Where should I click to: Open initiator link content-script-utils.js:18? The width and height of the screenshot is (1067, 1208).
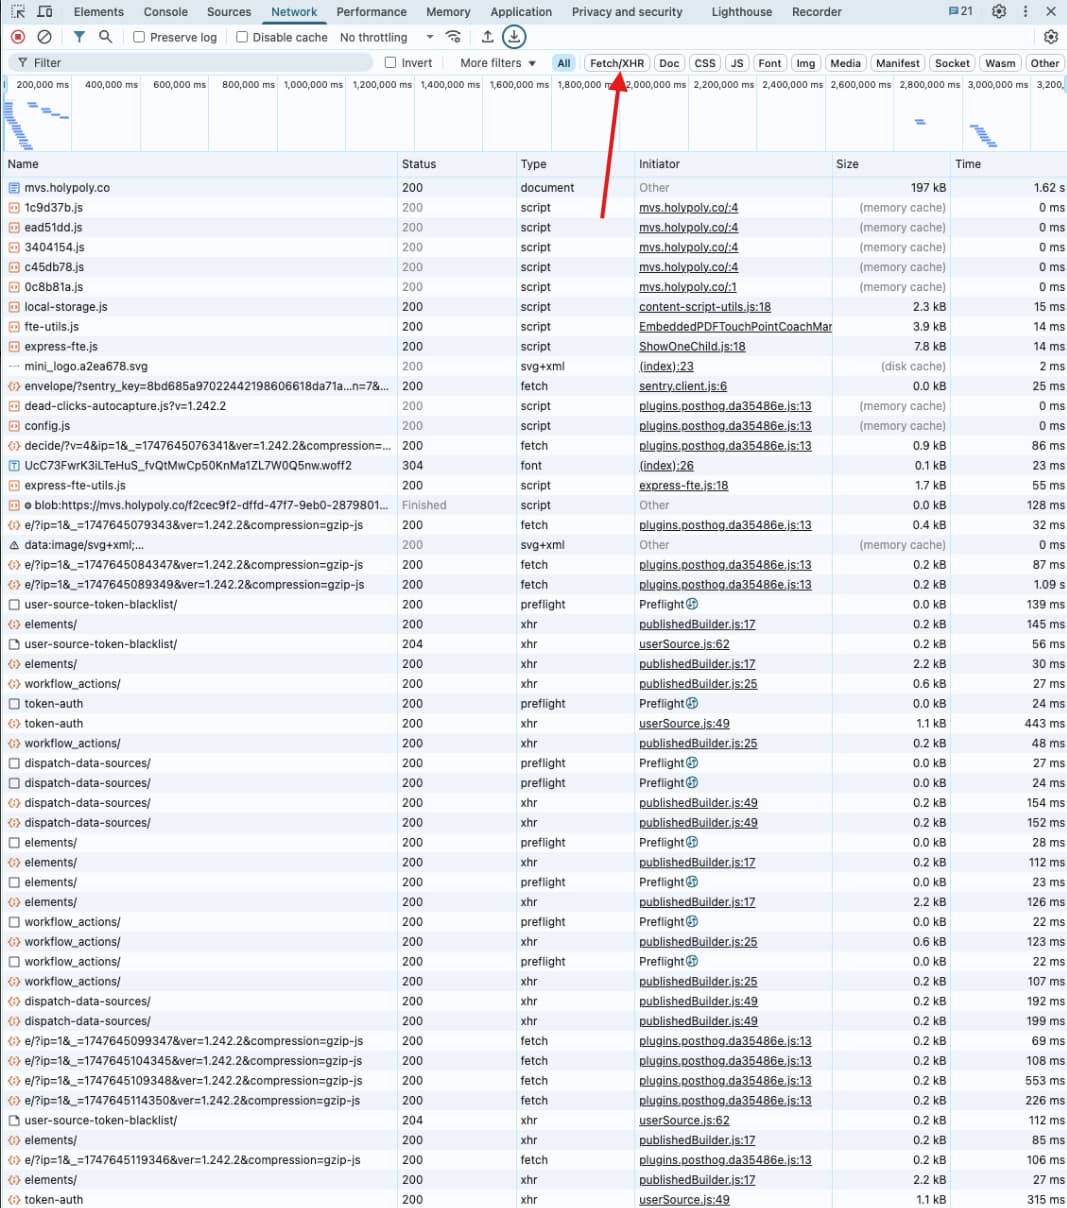tap(705, 307)
